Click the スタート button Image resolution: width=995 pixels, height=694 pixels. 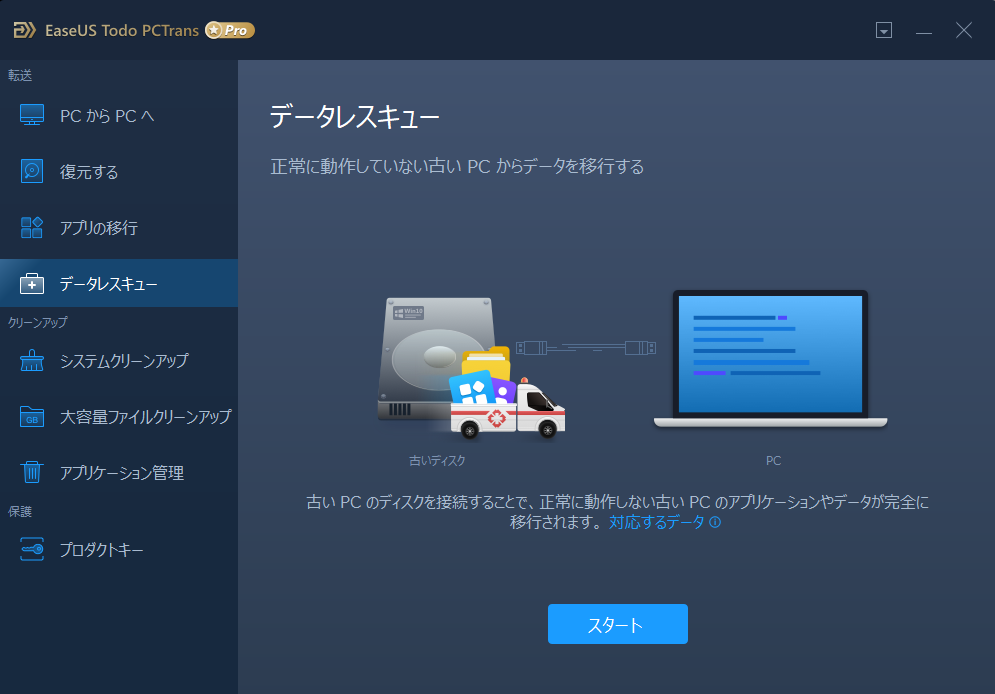617,624
